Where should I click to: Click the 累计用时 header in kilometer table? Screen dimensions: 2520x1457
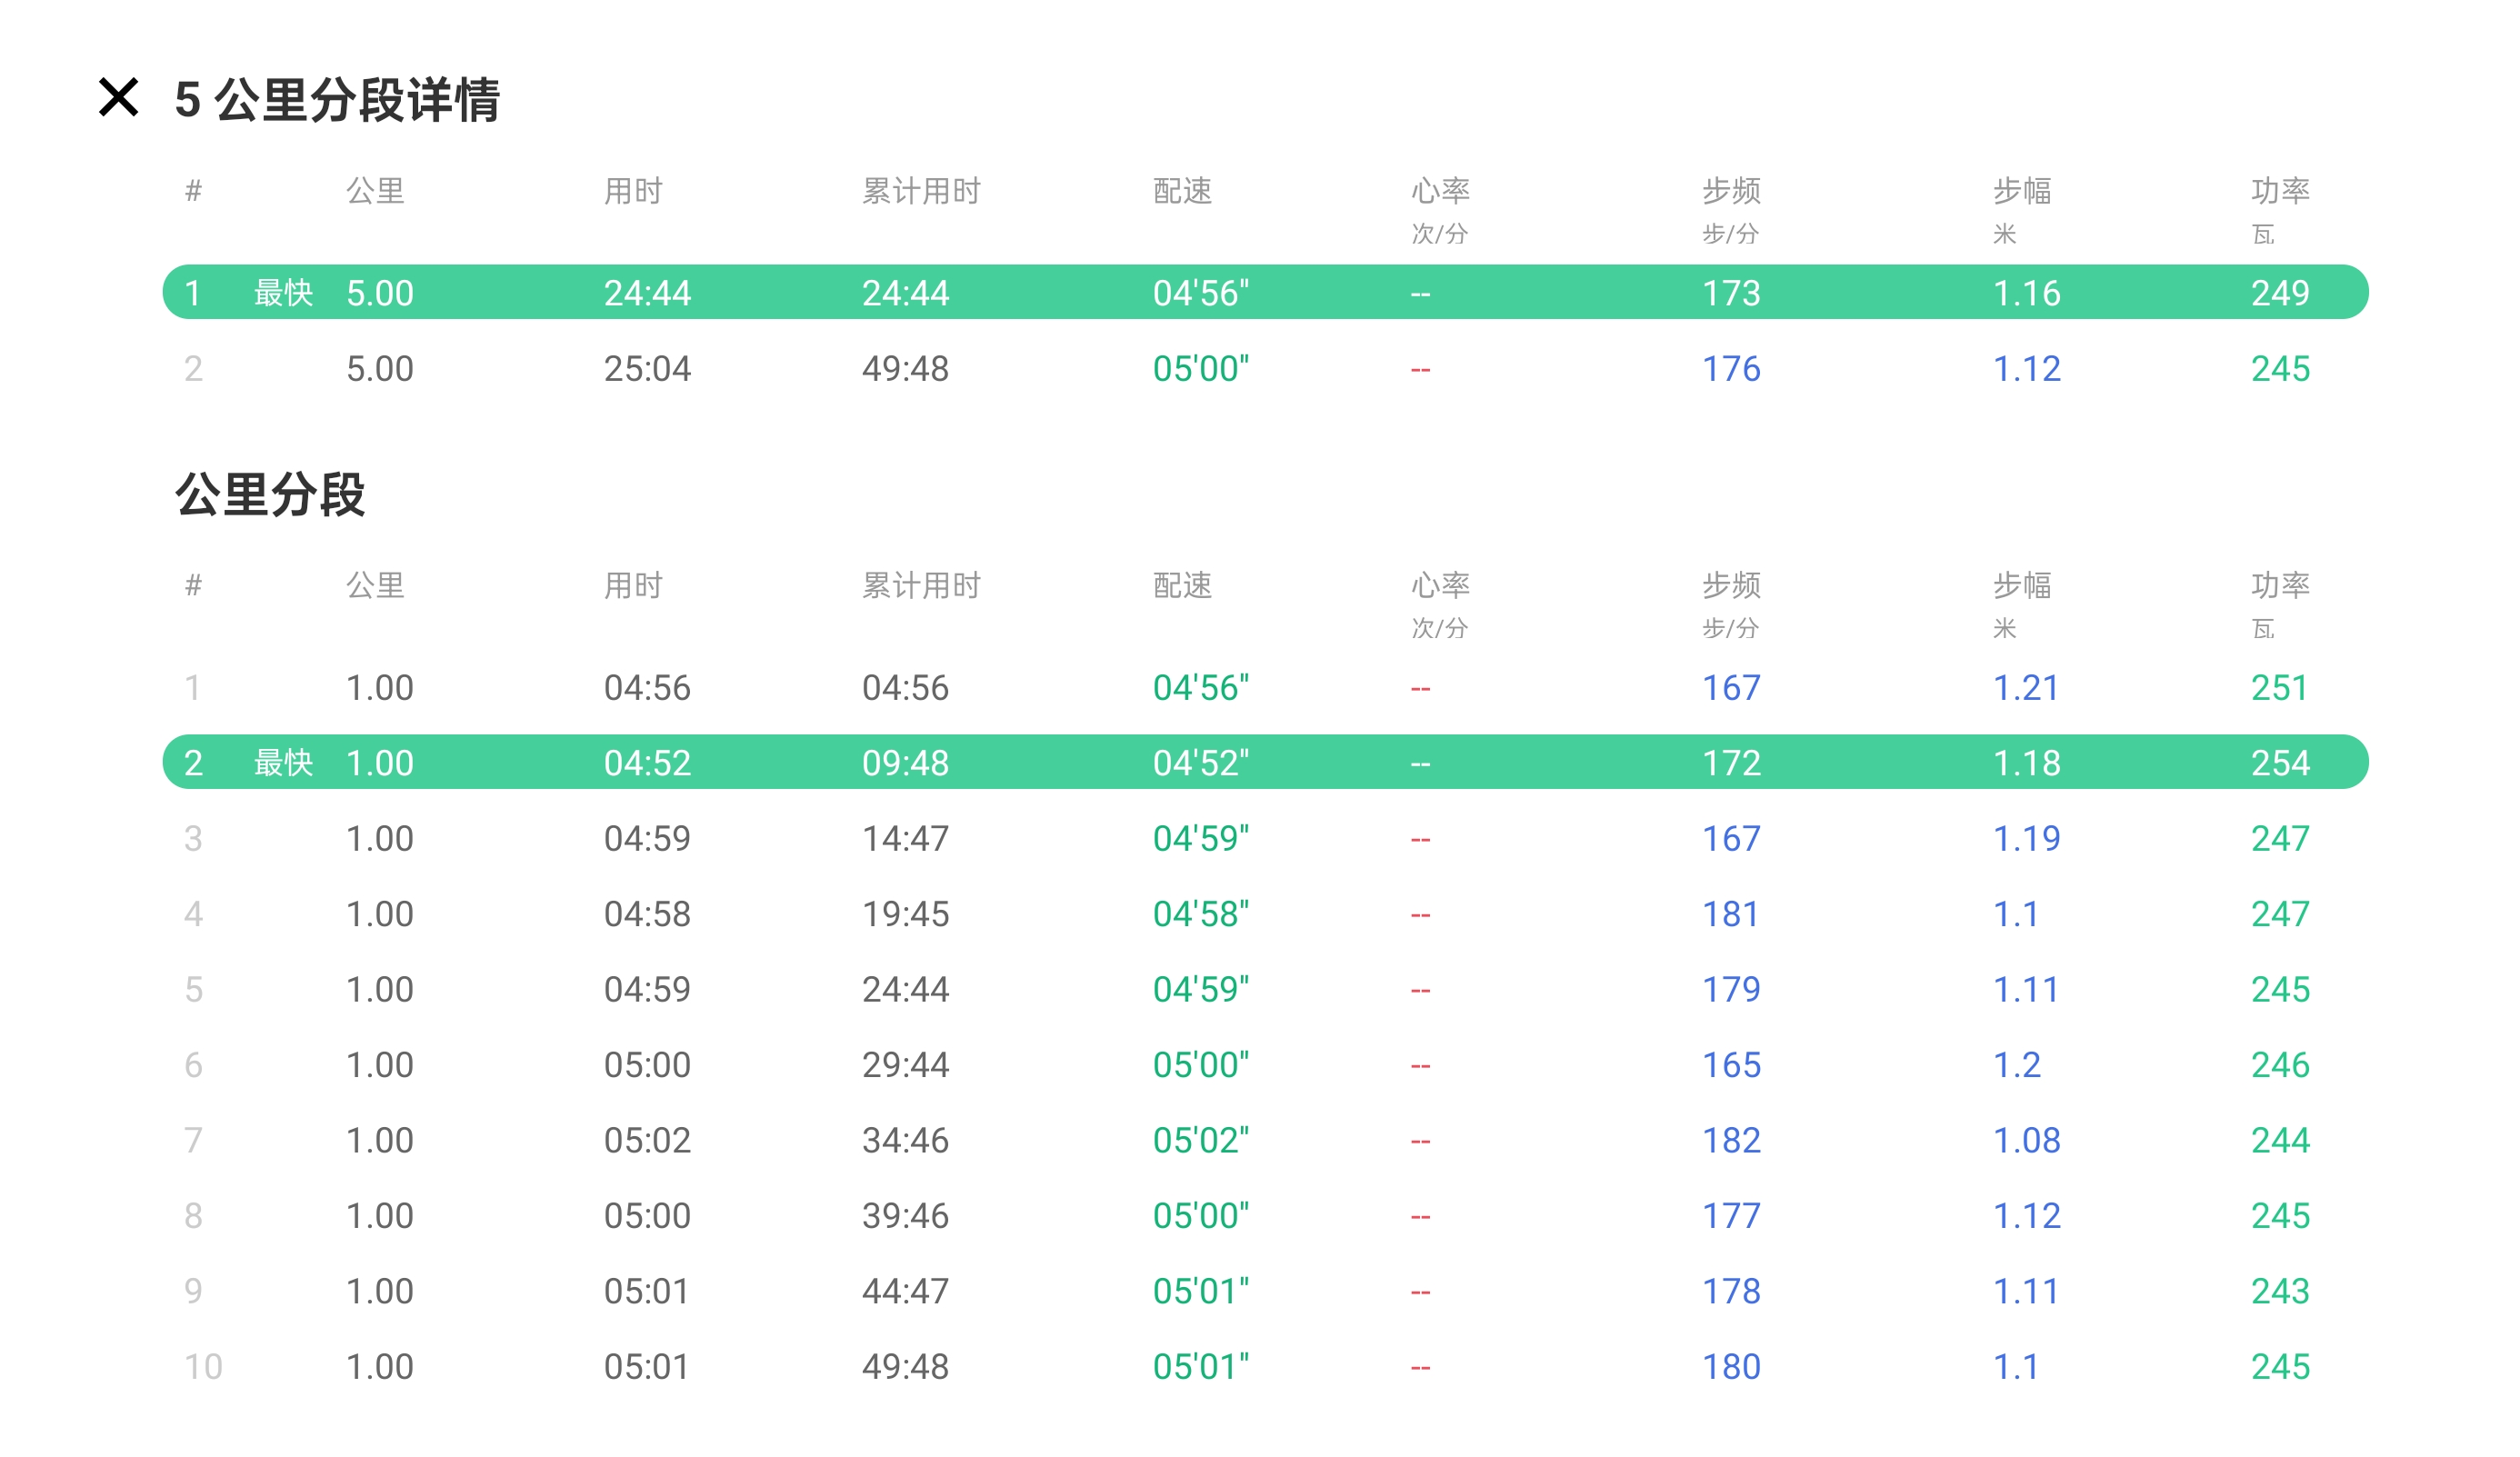click(x=921, y=585)
